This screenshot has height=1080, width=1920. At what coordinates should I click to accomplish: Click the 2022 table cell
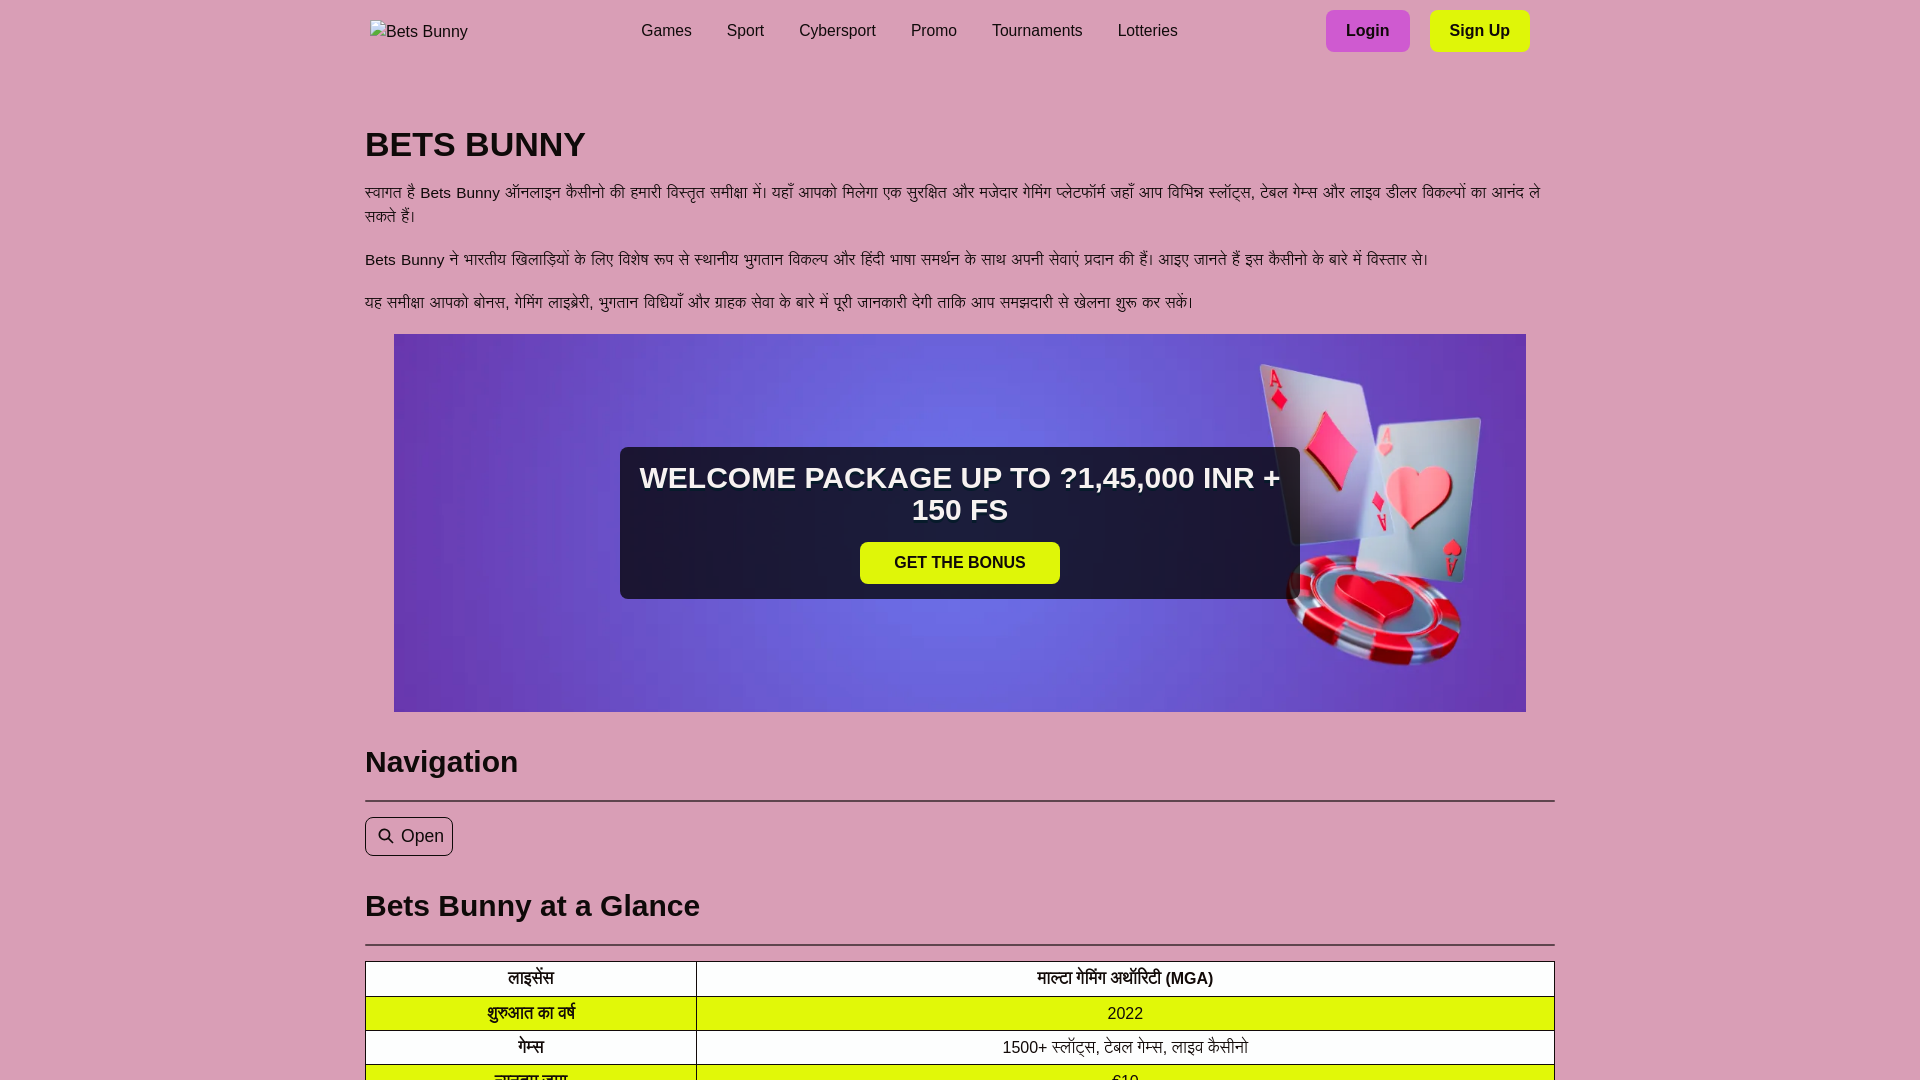pyautogui.click(x=1125, y=1013)
